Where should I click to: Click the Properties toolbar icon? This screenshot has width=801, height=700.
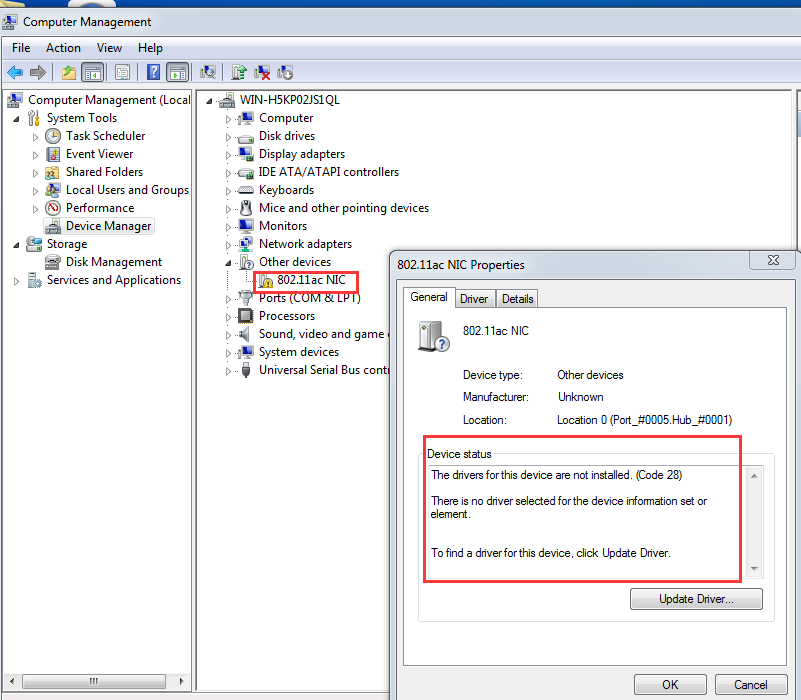[123, 73]
